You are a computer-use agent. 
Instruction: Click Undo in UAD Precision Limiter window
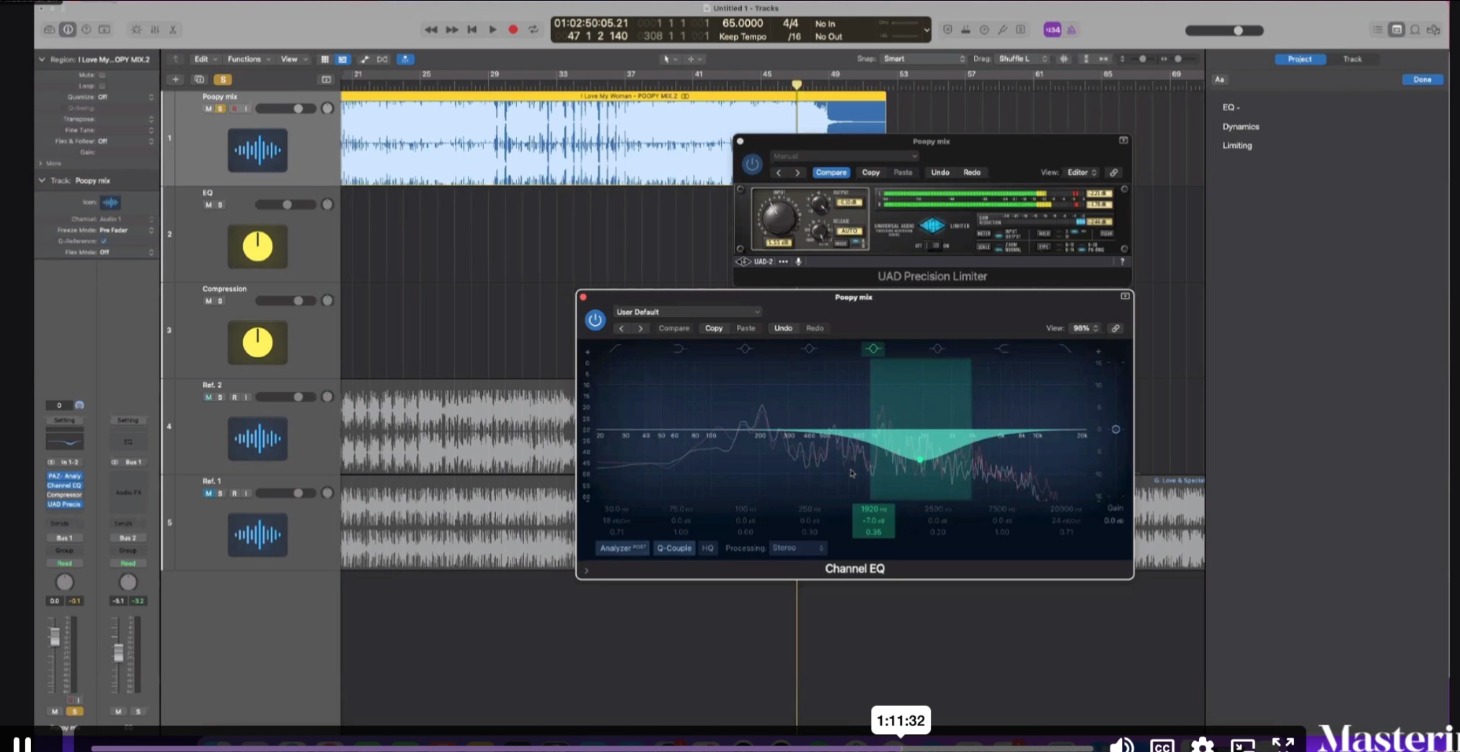click(940, 172)
